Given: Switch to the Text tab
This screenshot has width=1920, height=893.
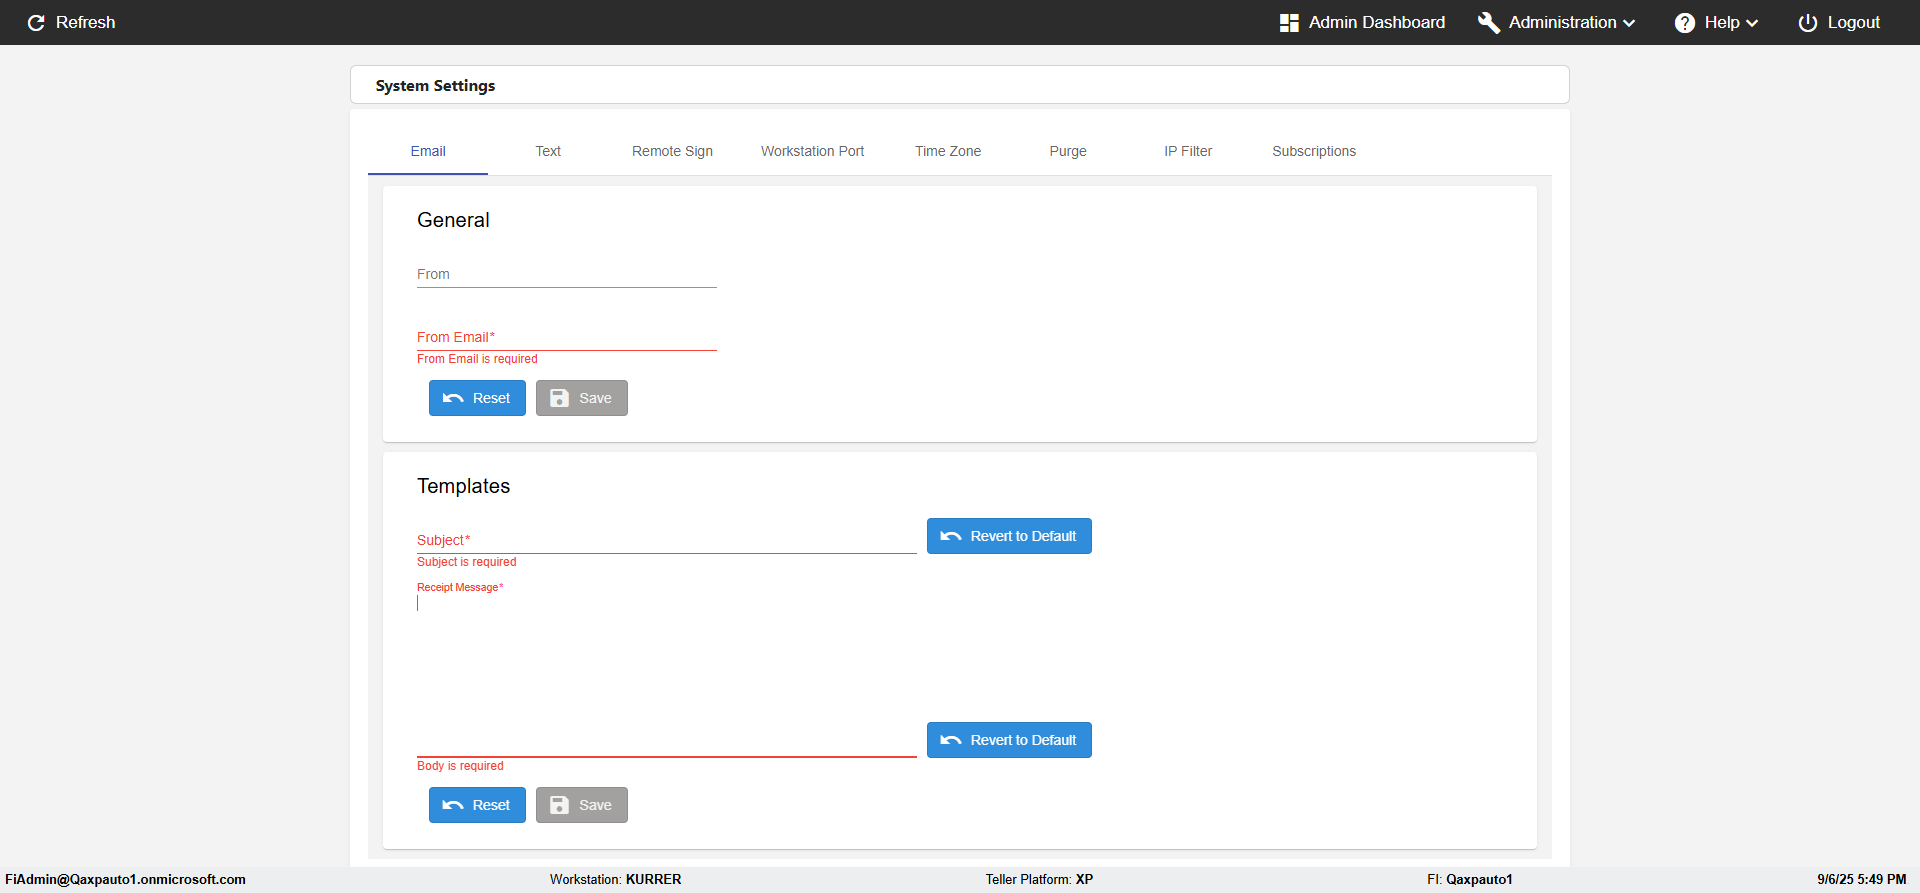Looking at the screenshot, I should pyautogui.click(x=548, y=152).
